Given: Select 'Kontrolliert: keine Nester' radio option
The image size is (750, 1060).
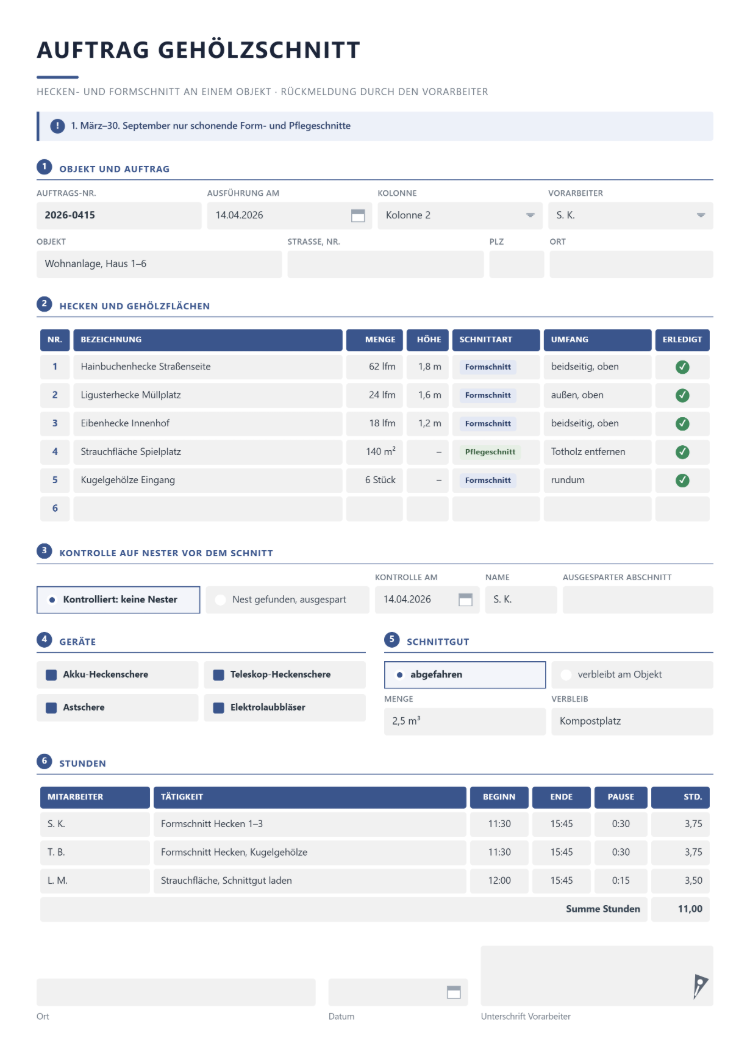Looking at the screenshot, I should tap(118, 600).
